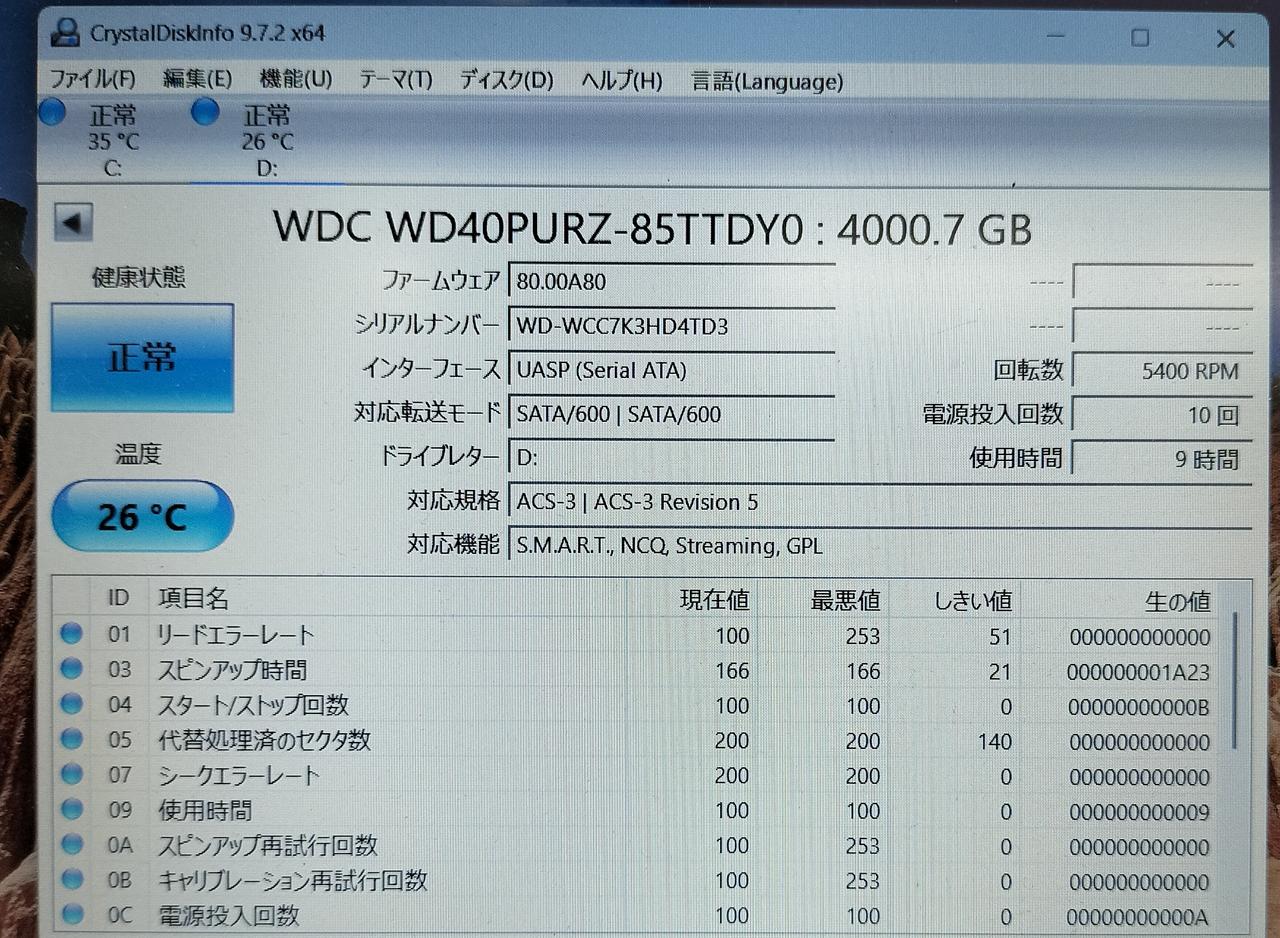Click status orb for スピンアップ時間 row
The width and height of the screenshot is (1280, 938).
71,669
